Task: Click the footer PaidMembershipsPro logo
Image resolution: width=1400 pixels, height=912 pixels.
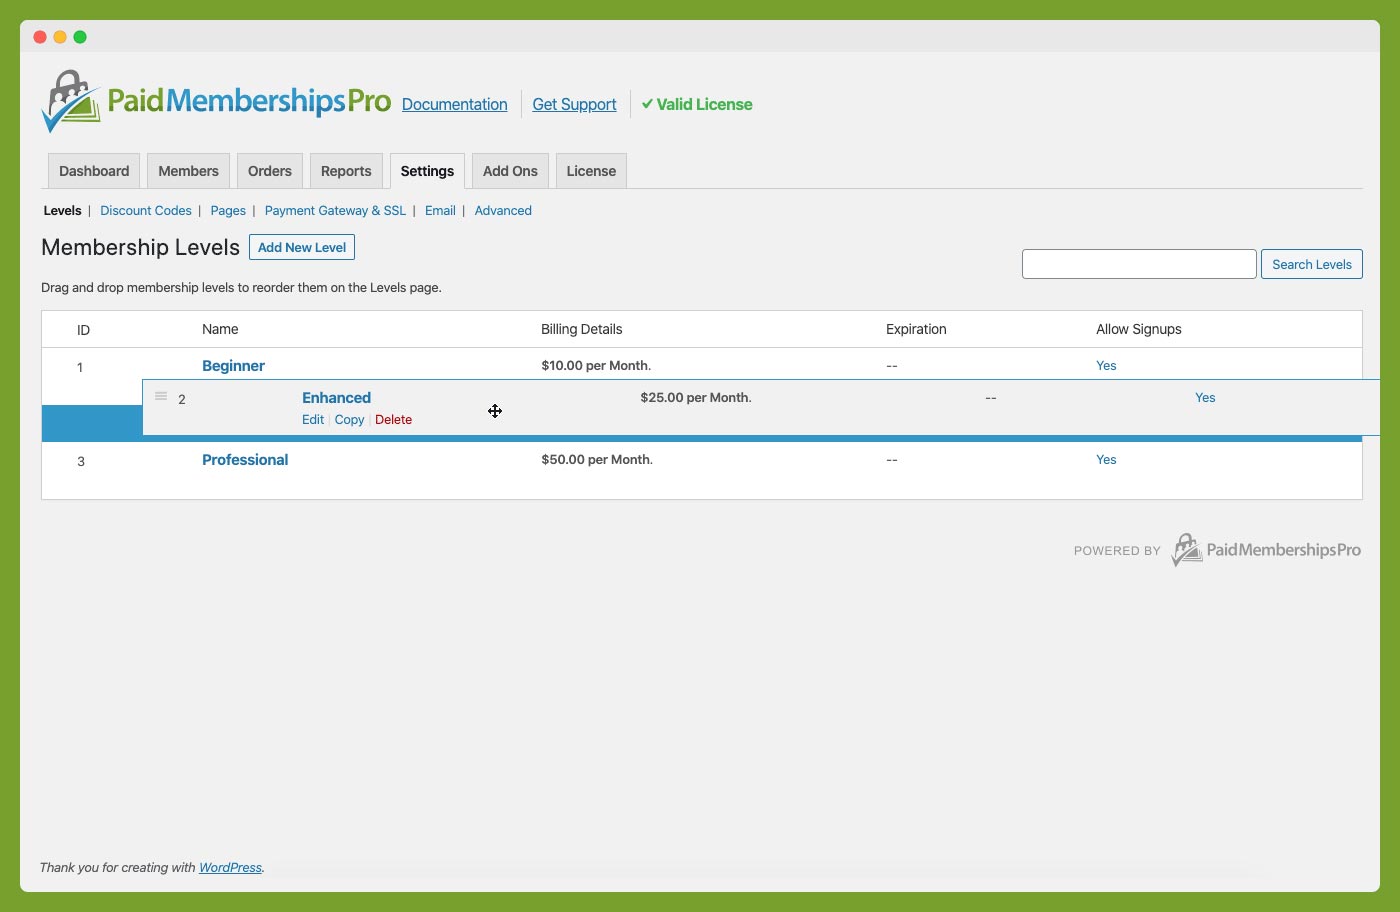Action: click(x=1266, y=550)
